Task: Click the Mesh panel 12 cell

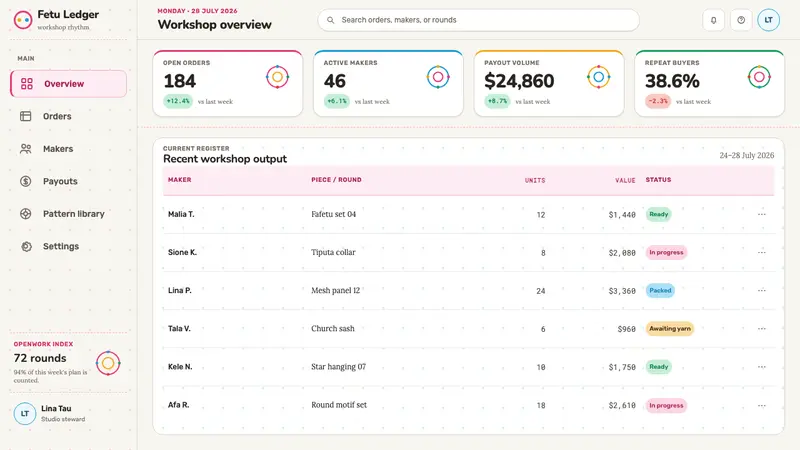Action: coord(336,290)
